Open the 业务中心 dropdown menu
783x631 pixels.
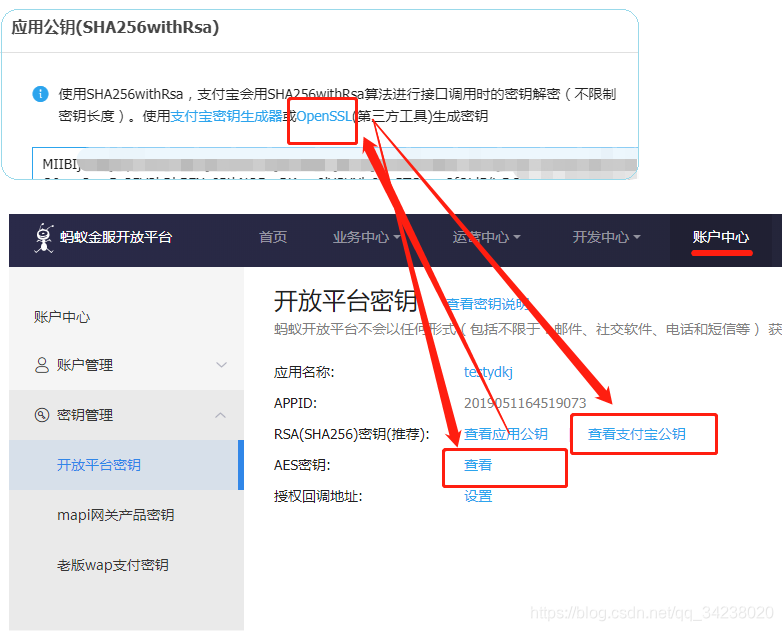pyautogui.click(x=366, y=237)
